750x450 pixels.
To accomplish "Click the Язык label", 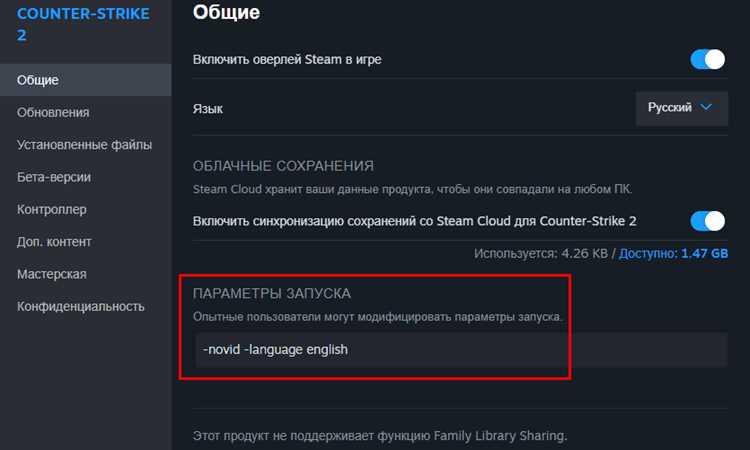I will click(x=208, y=109).
